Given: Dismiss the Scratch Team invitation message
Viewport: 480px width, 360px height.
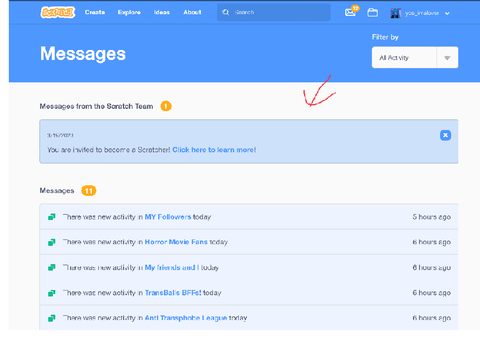Looking at the screenshot, I should pos(445,135).
